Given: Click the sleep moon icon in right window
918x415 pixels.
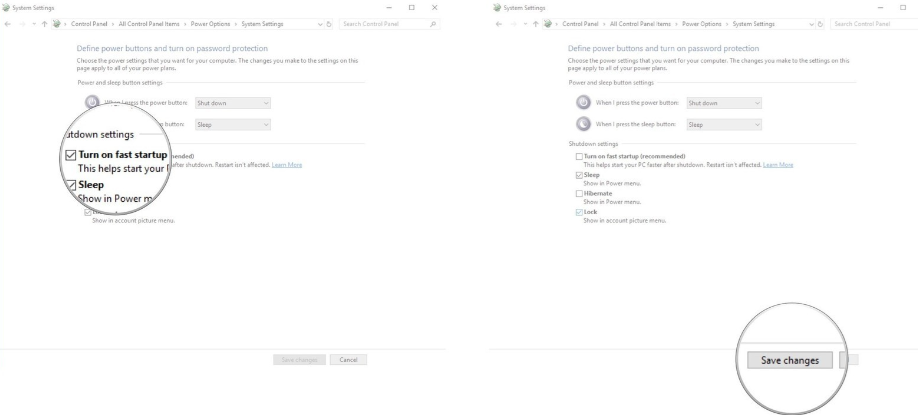Looking at the screenshot, I should coord(583,124).
